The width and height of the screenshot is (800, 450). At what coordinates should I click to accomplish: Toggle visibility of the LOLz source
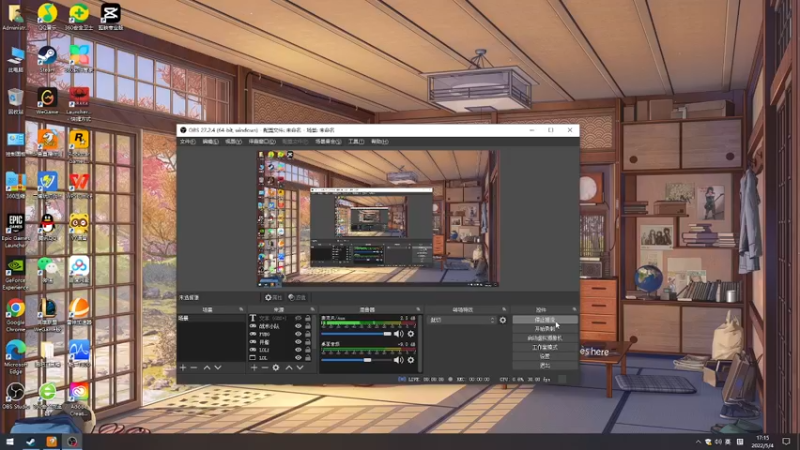coord(298,350)
